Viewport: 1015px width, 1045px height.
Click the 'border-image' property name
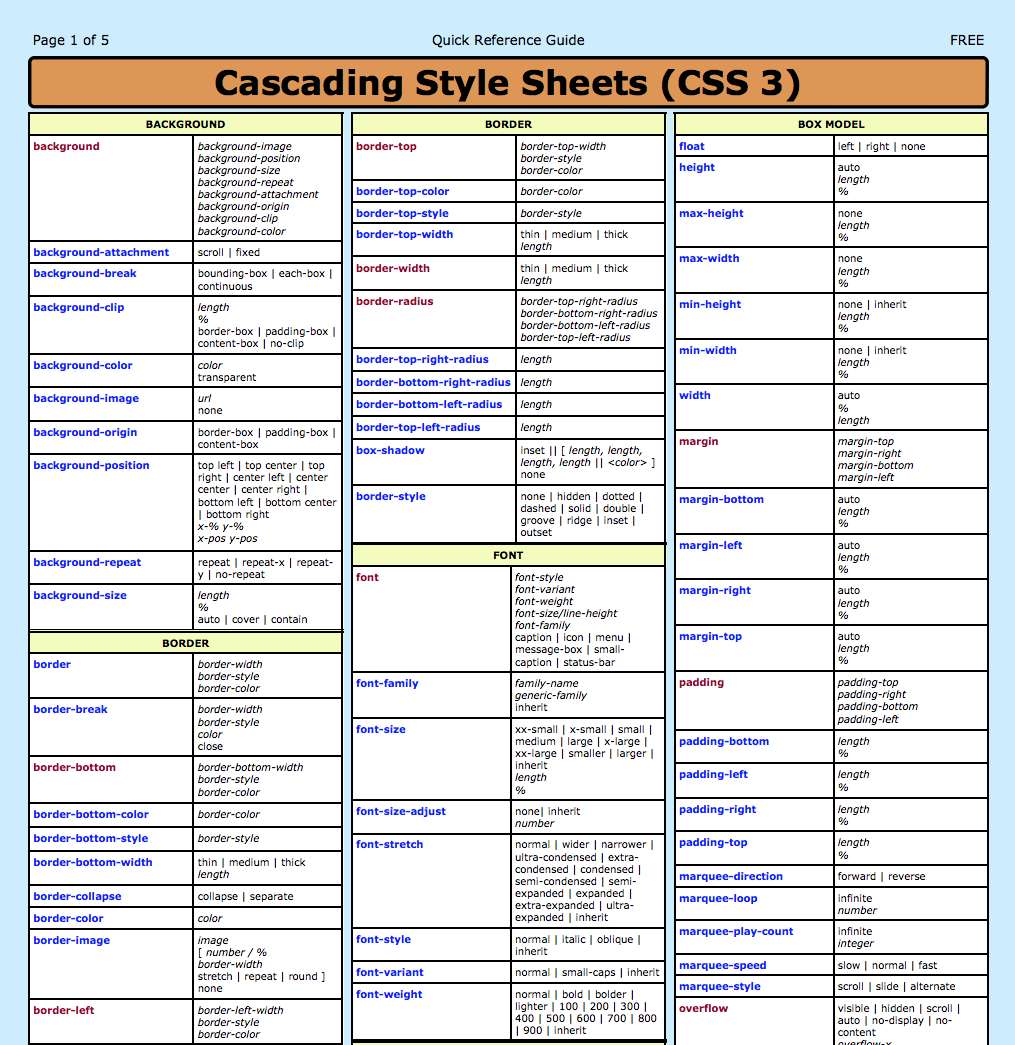(71, 940)
